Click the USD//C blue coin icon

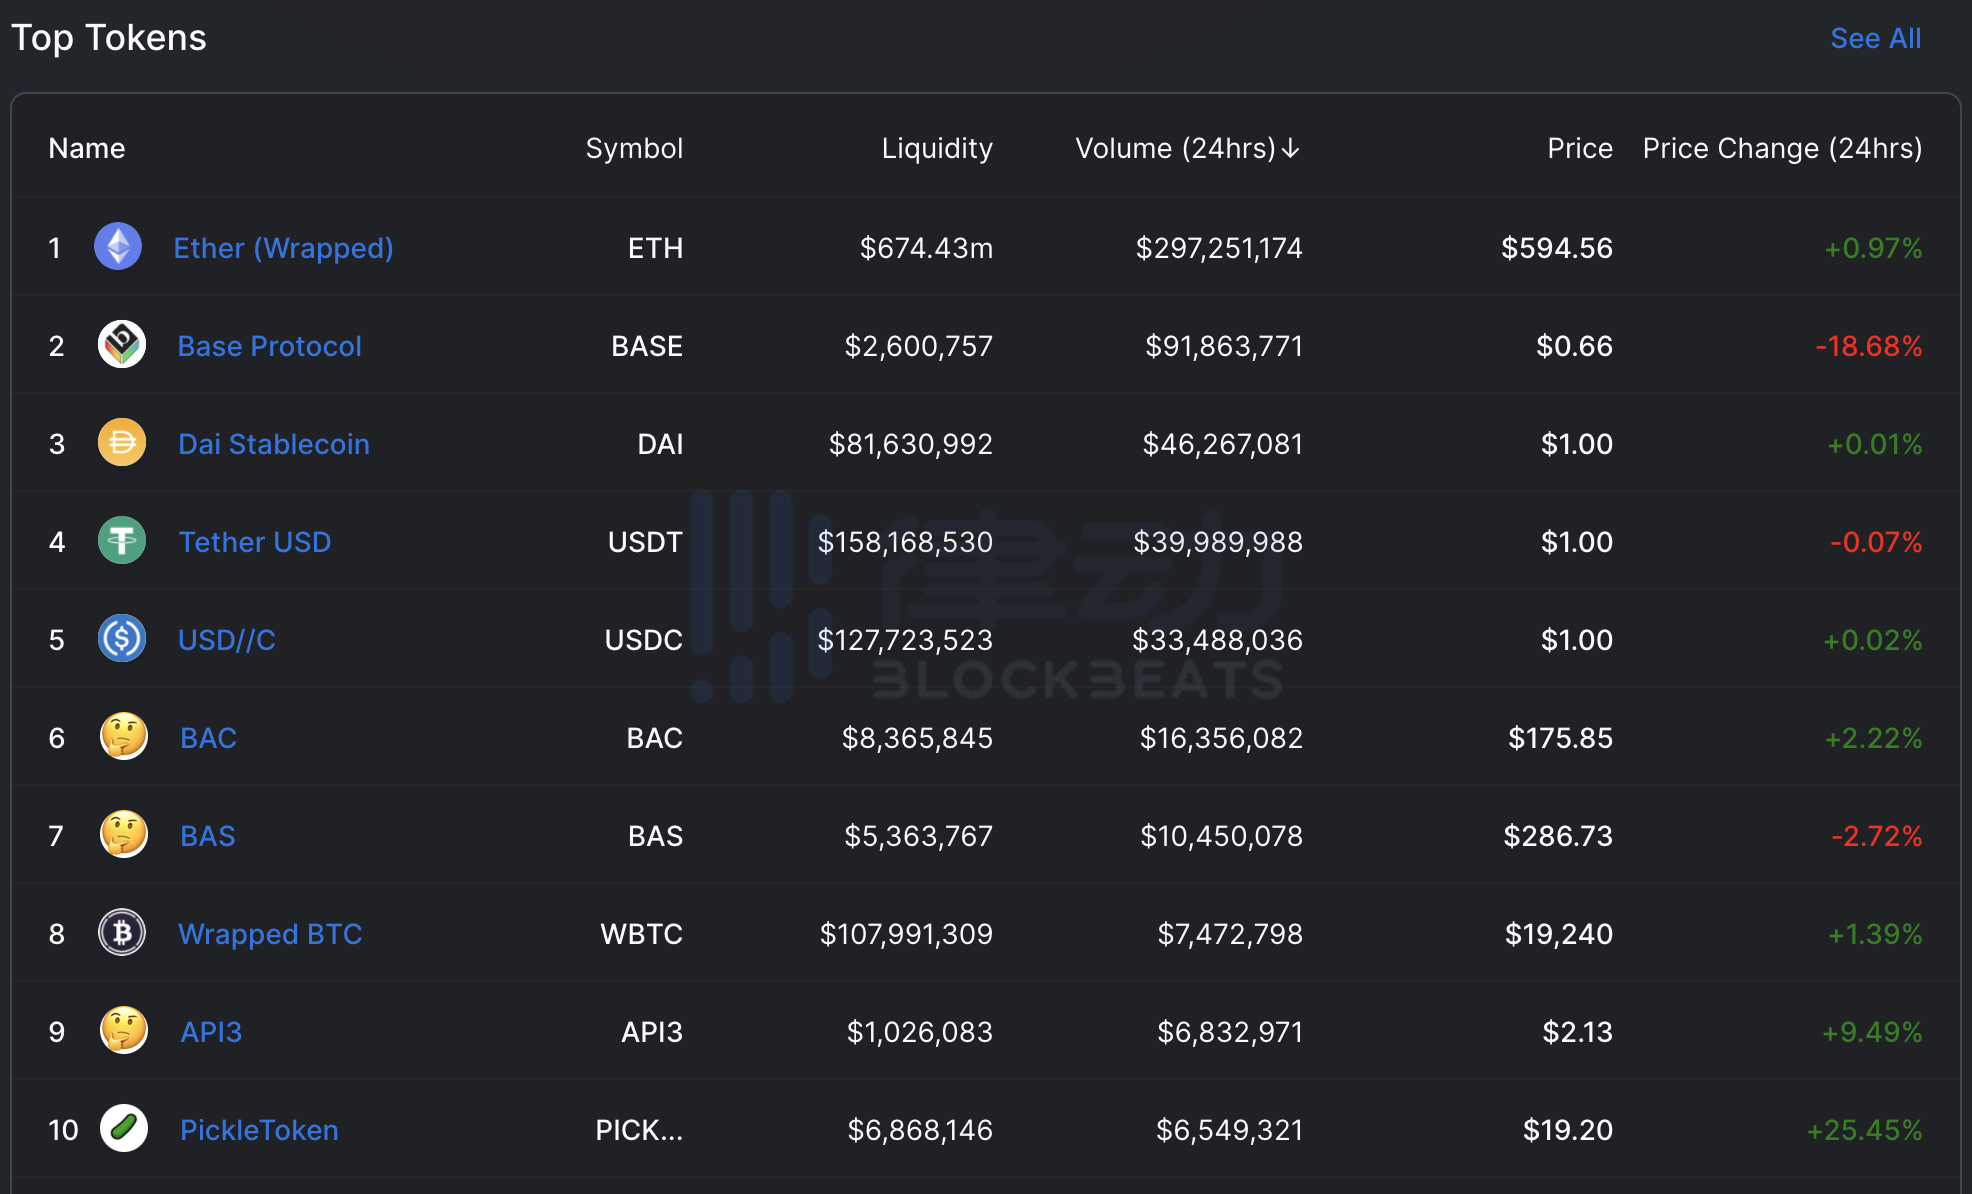[x=122, y=639]
